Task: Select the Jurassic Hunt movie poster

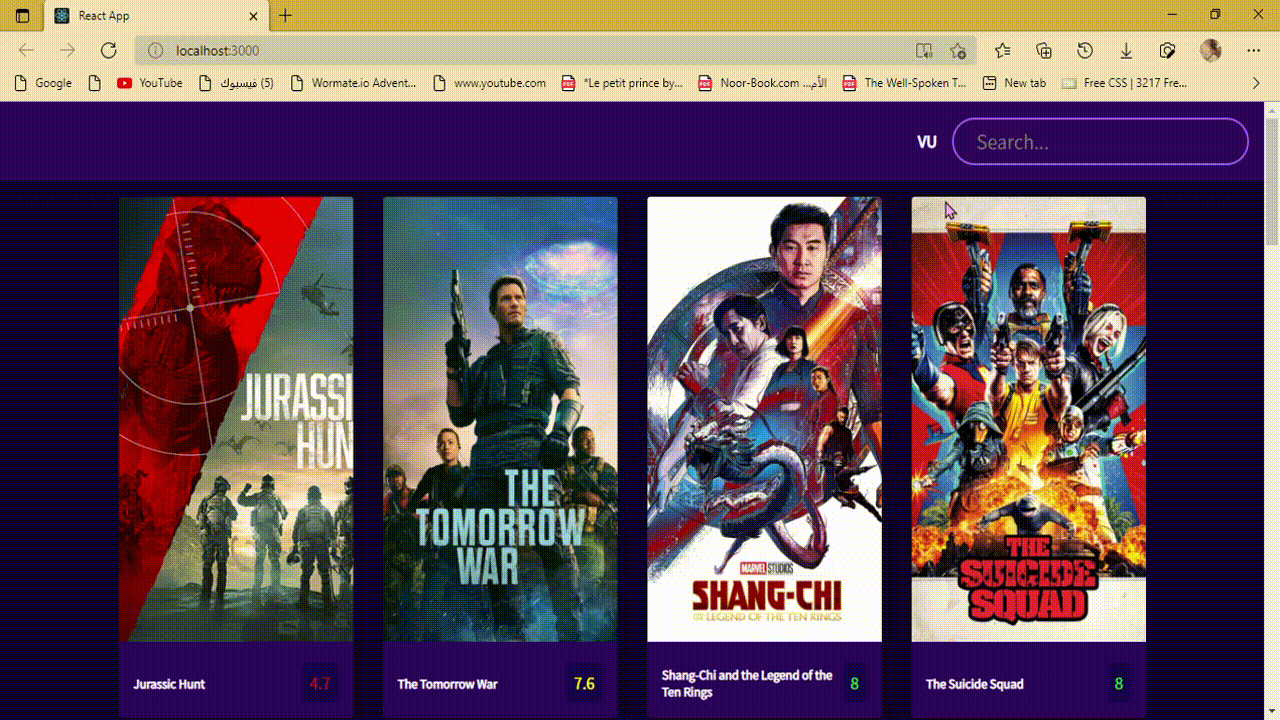Action: 236,419
